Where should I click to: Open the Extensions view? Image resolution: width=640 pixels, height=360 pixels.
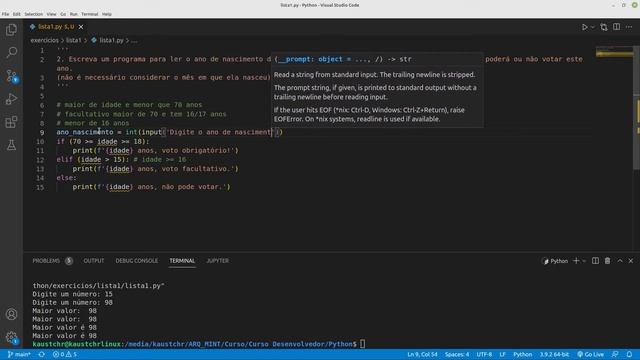(x=11, y=122)
